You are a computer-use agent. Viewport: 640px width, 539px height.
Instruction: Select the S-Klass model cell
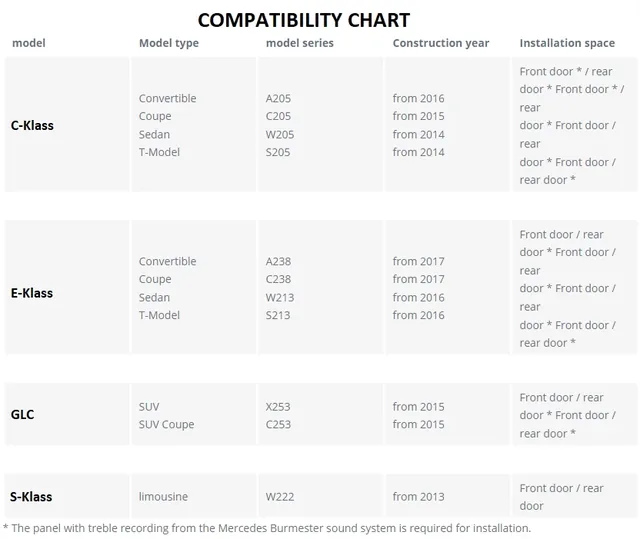tap(67, 496)
